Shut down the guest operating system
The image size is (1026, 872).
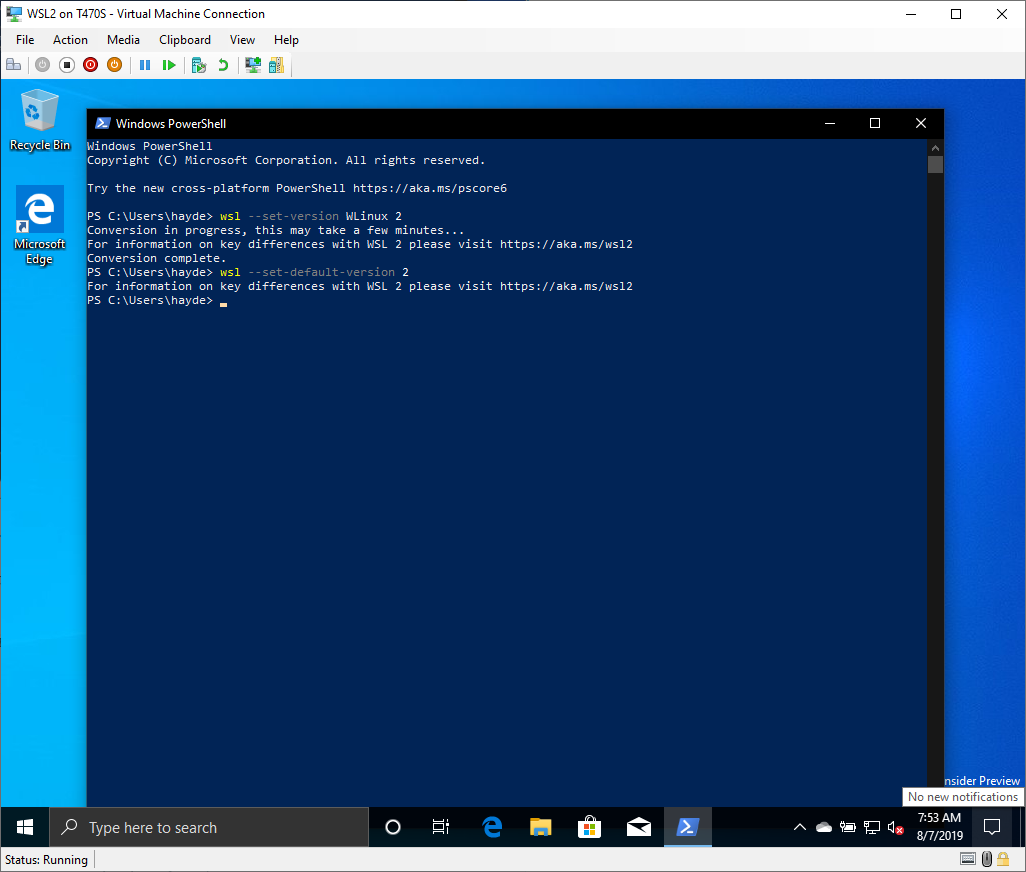pos(90,64)
